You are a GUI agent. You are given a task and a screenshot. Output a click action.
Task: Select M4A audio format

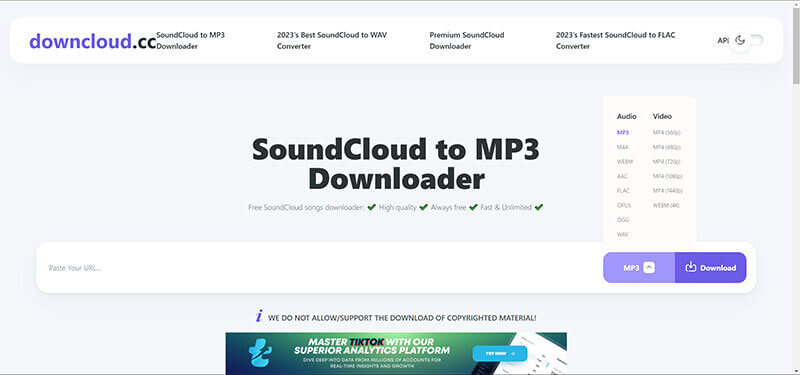pyautogui.click(x=622, y=147)
